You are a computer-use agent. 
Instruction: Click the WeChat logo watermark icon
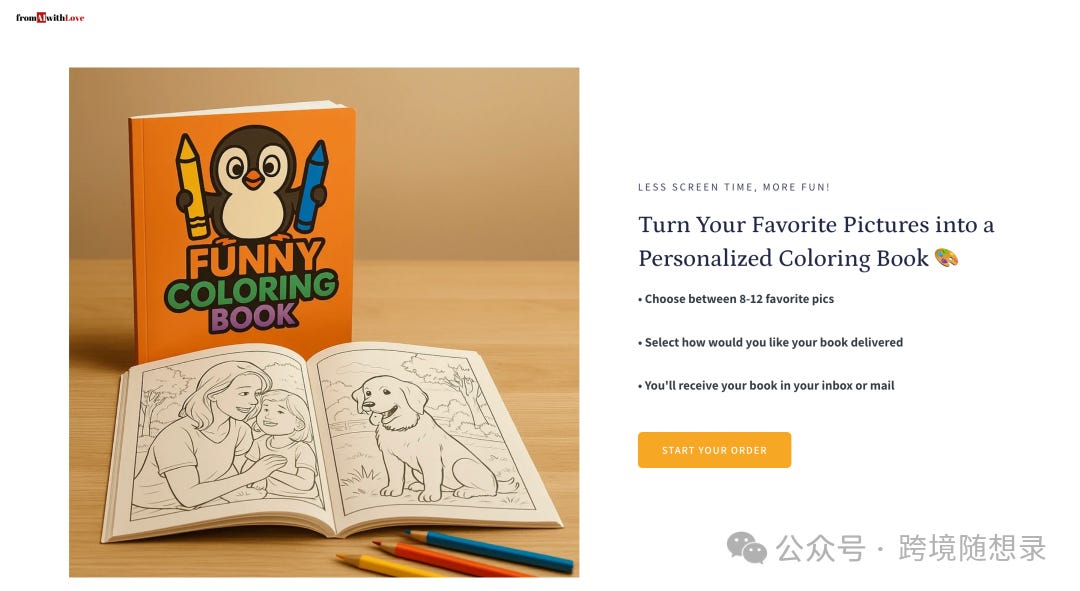pos(747,548)
